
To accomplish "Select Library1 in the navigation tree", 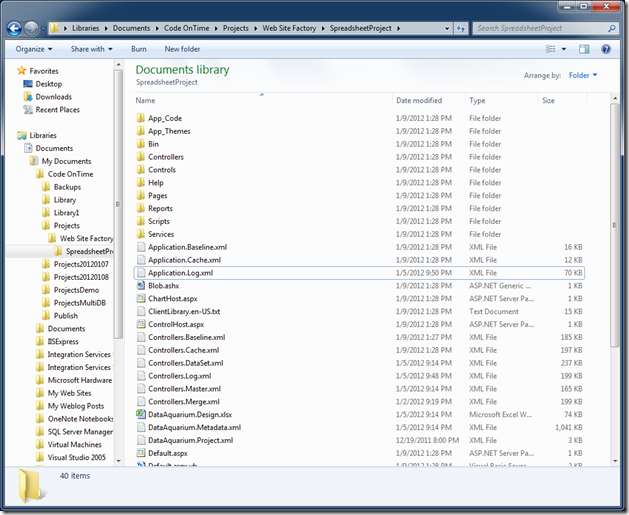I will point(66,213).
